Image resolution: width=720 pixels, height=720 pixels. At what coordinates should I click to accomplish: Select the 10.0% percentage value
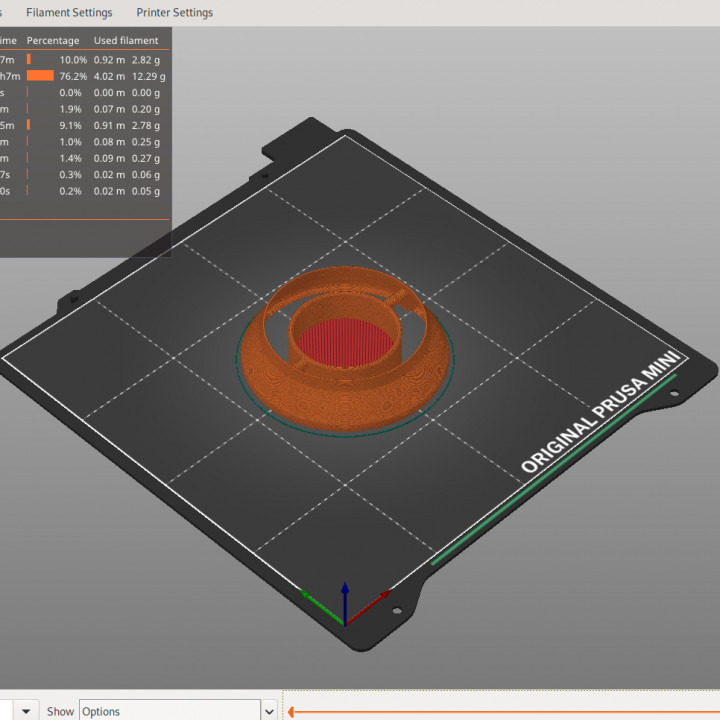click(x=73, y=60)
